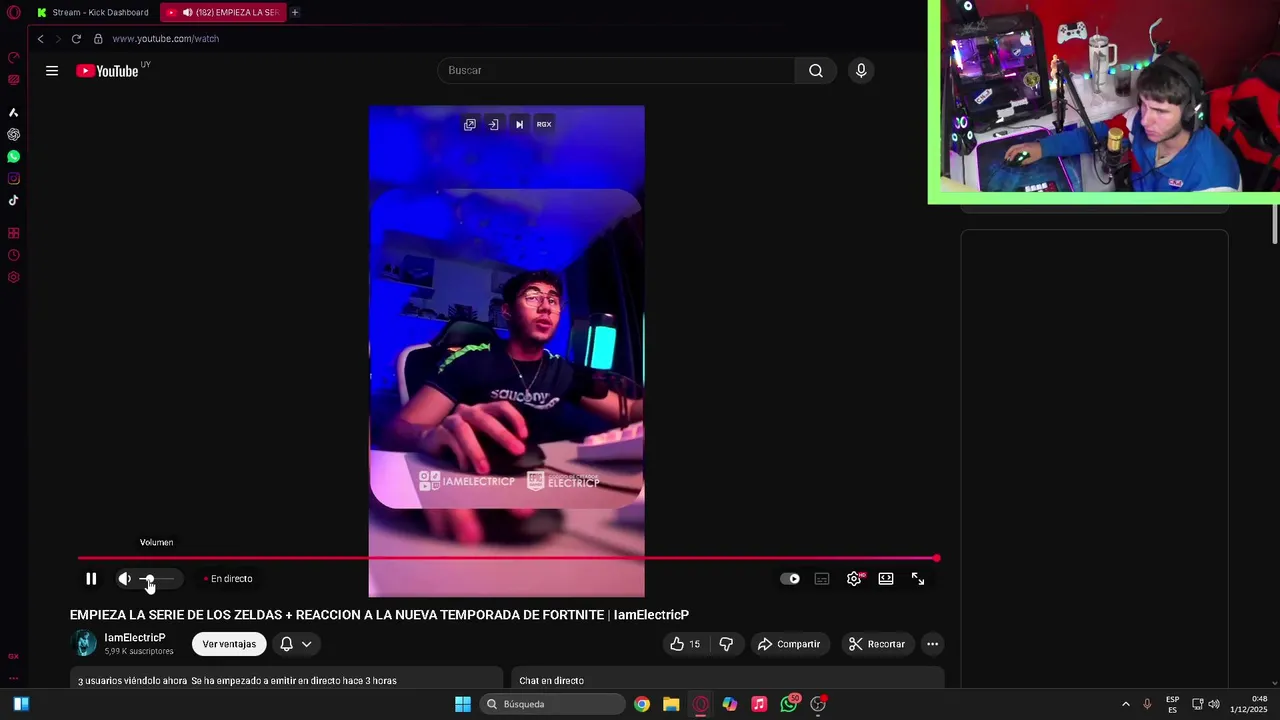Click the RGX overlay button on video
Screen dimensions: 1280x720
click(544, 125)
